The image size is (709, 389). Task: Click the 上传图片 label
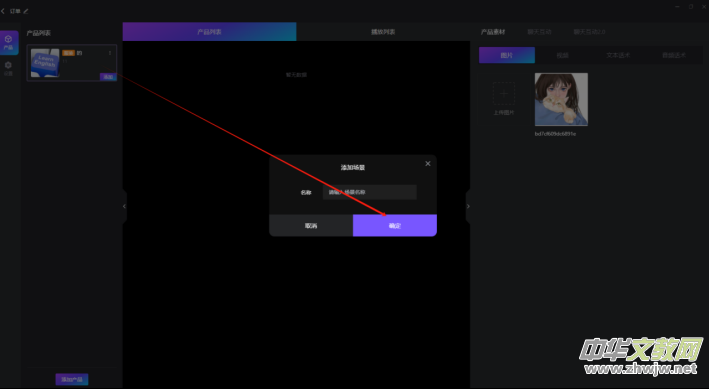tap(504, 113)
